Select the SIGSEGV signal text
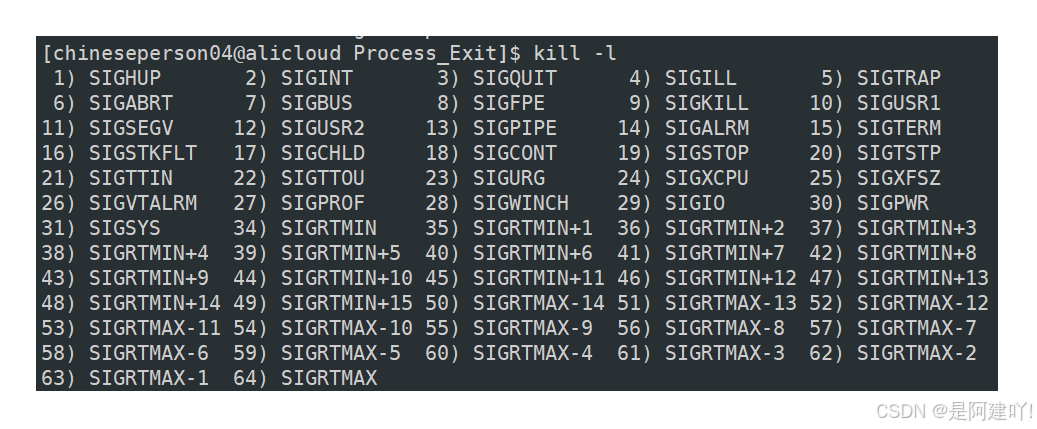This screenshot has width=1037, height=429. pyautogui.click(x=131, y=128)
